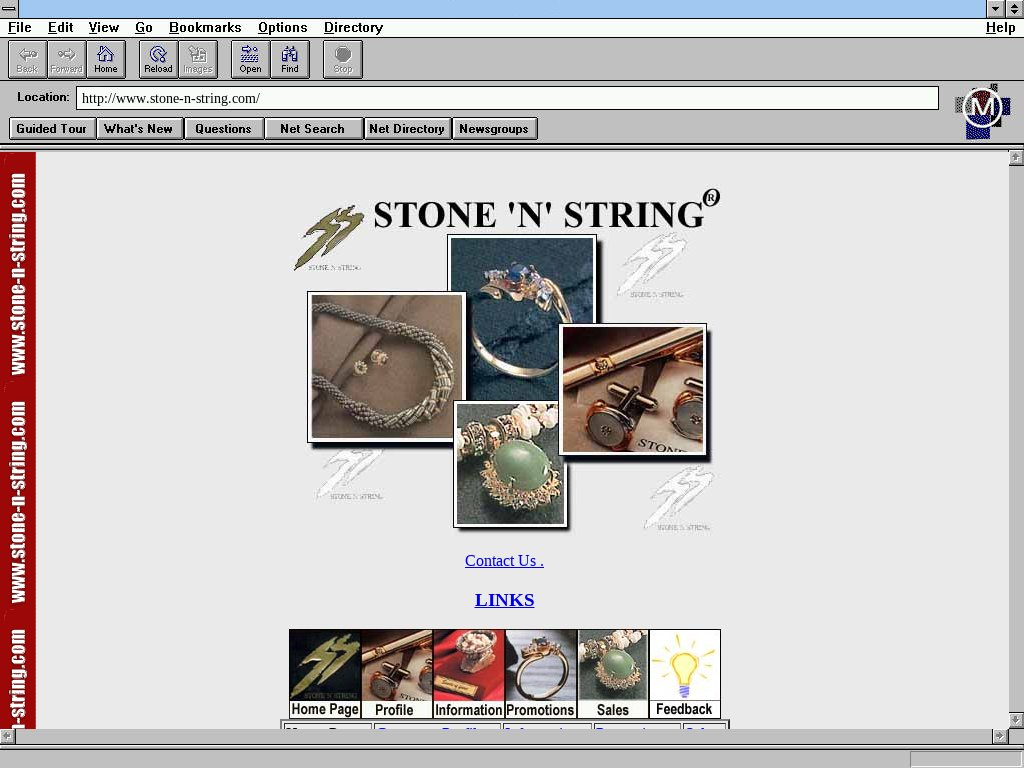Click the Location URL field
Screen dimensions: 1024x768
click(x=507, y=98)
